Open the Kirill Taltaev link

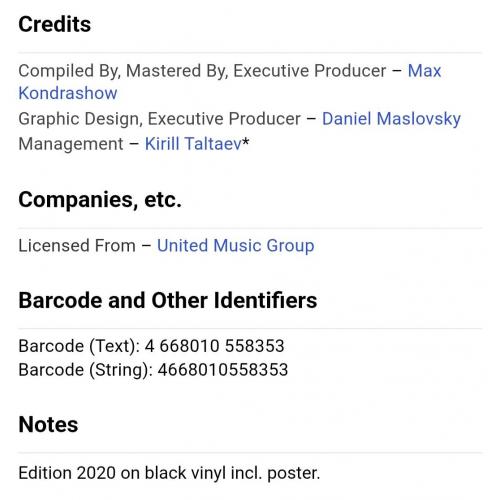(193, 144)
